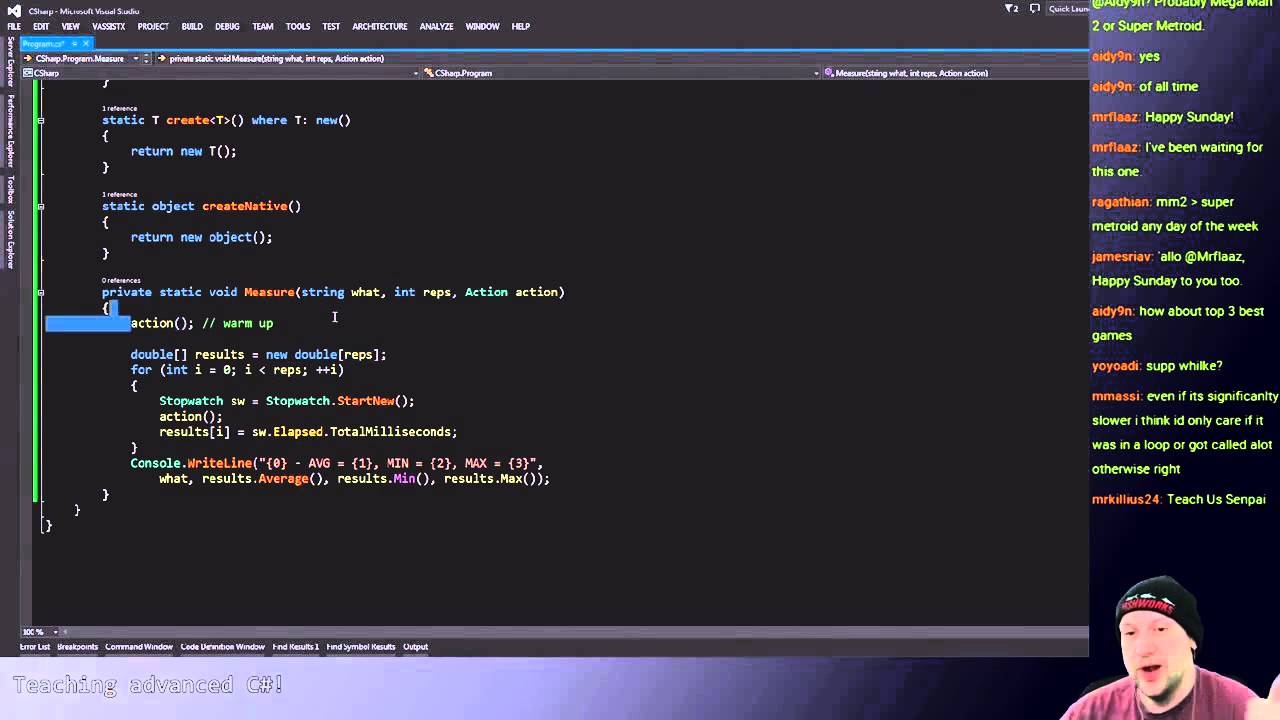Open the CSharp.Program.Measure context dropdown

point(134,58)
